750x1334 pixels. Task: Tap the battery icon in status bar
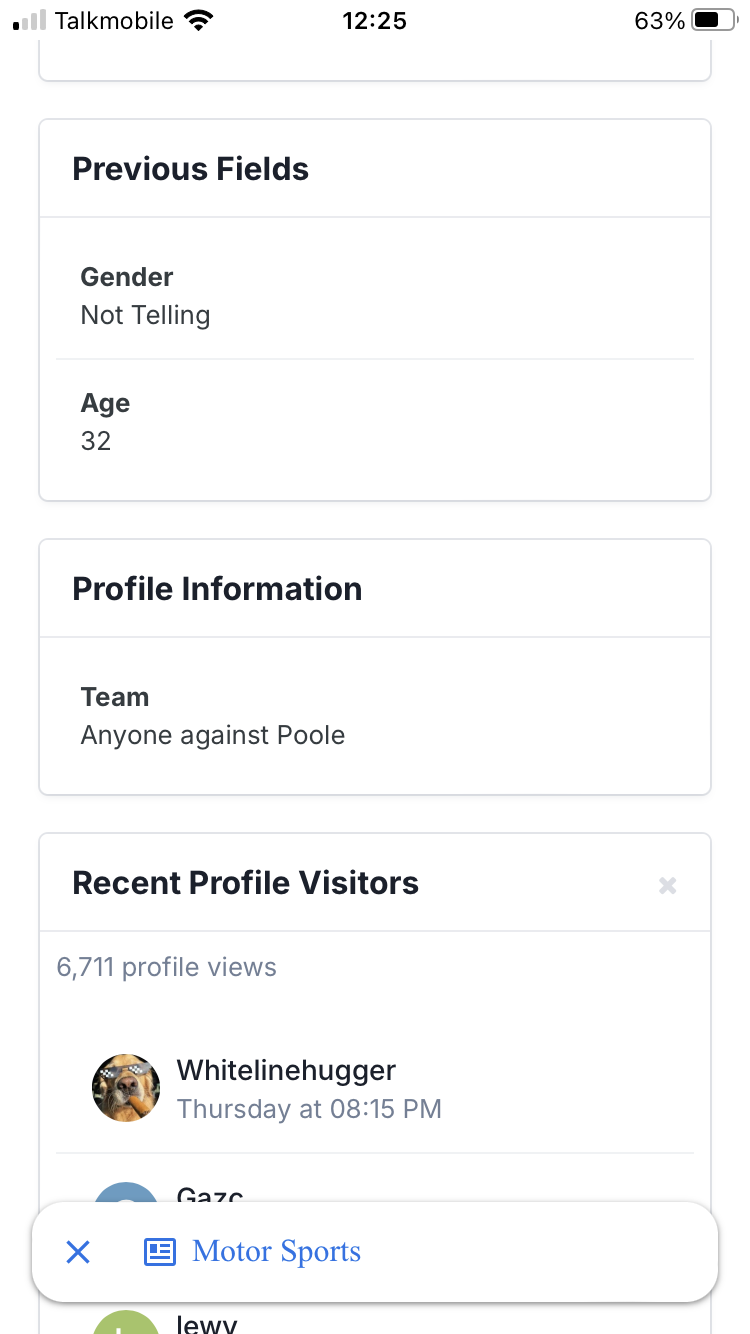coord(713,20)
